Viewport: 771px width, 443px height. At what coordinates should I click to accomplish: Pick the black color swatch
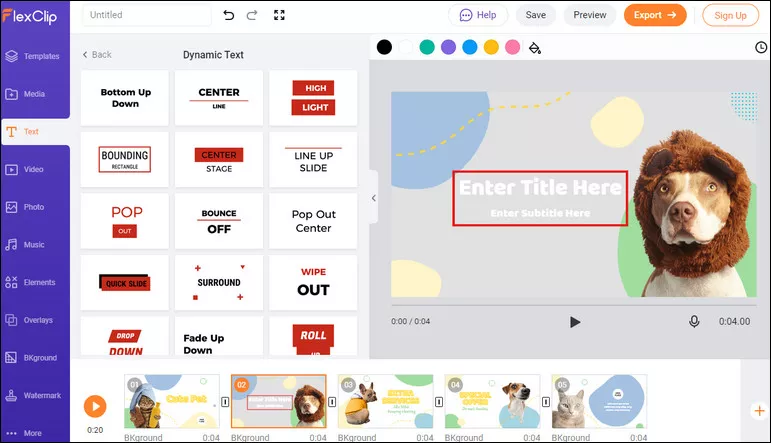click(384, 47)
